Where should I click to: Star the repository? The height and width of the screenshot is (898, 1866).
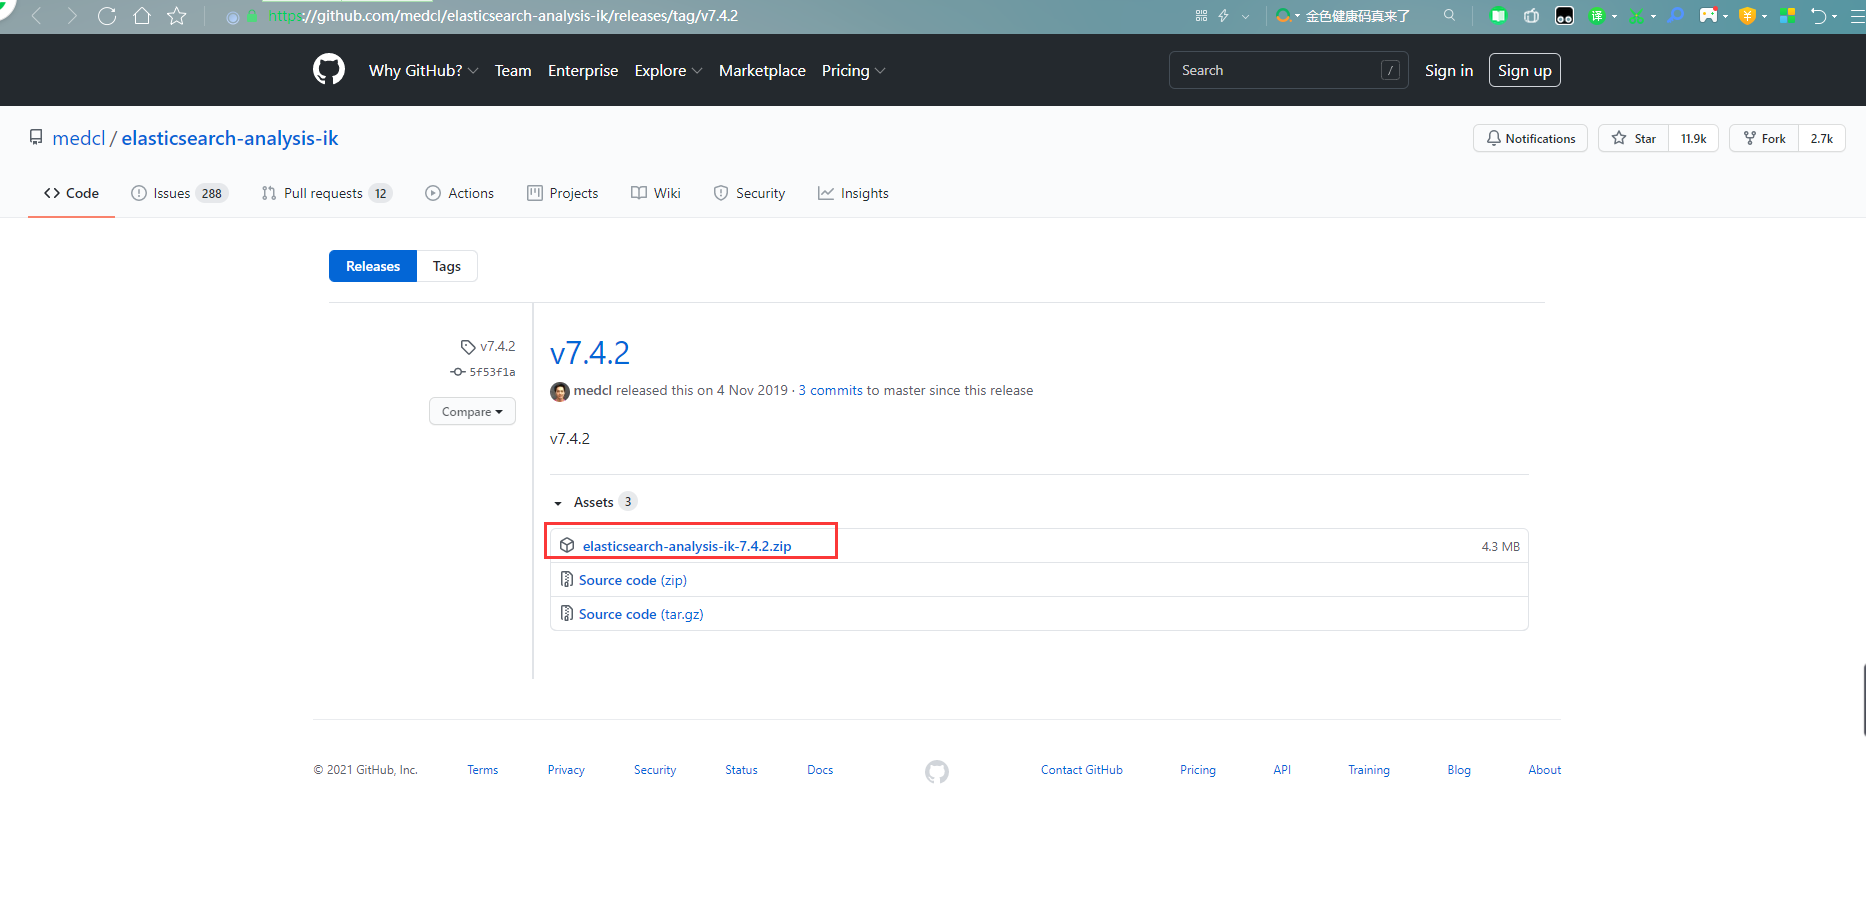click(1634, 138)
